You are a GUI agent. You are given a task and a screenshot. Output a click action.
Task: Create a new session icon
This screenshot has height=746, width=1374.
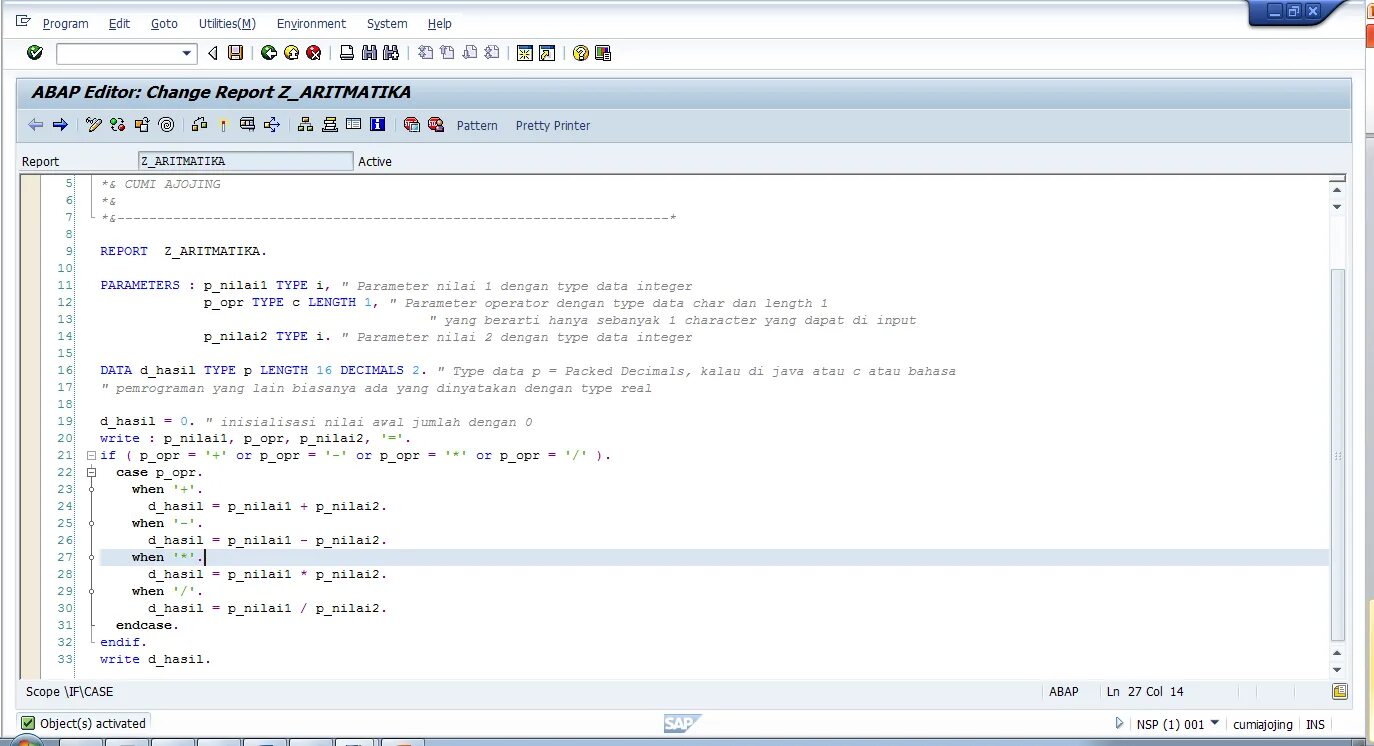pos(524,53)
